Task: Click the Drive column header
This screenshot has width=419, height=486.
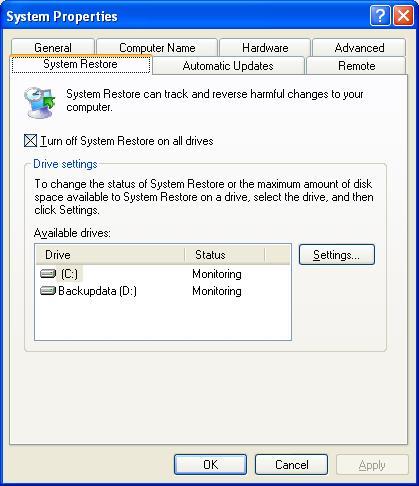Action: (110, 255)
